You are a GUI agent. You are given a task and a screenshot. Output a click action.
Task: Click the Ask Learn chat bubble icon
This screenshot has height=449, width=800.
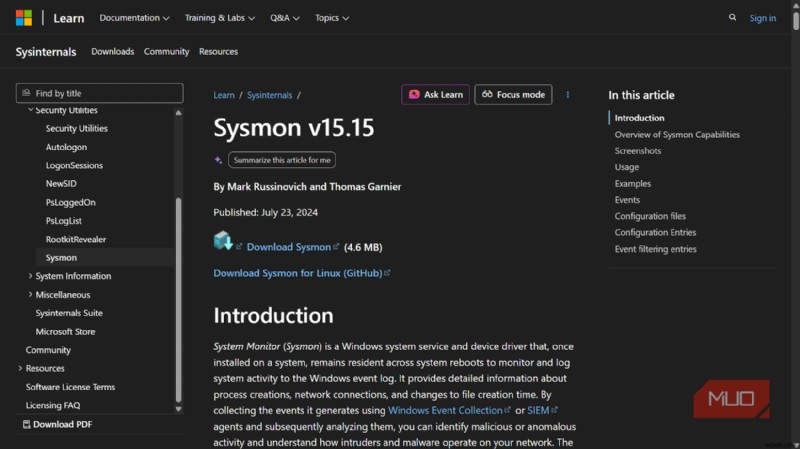tap(414, 94)
